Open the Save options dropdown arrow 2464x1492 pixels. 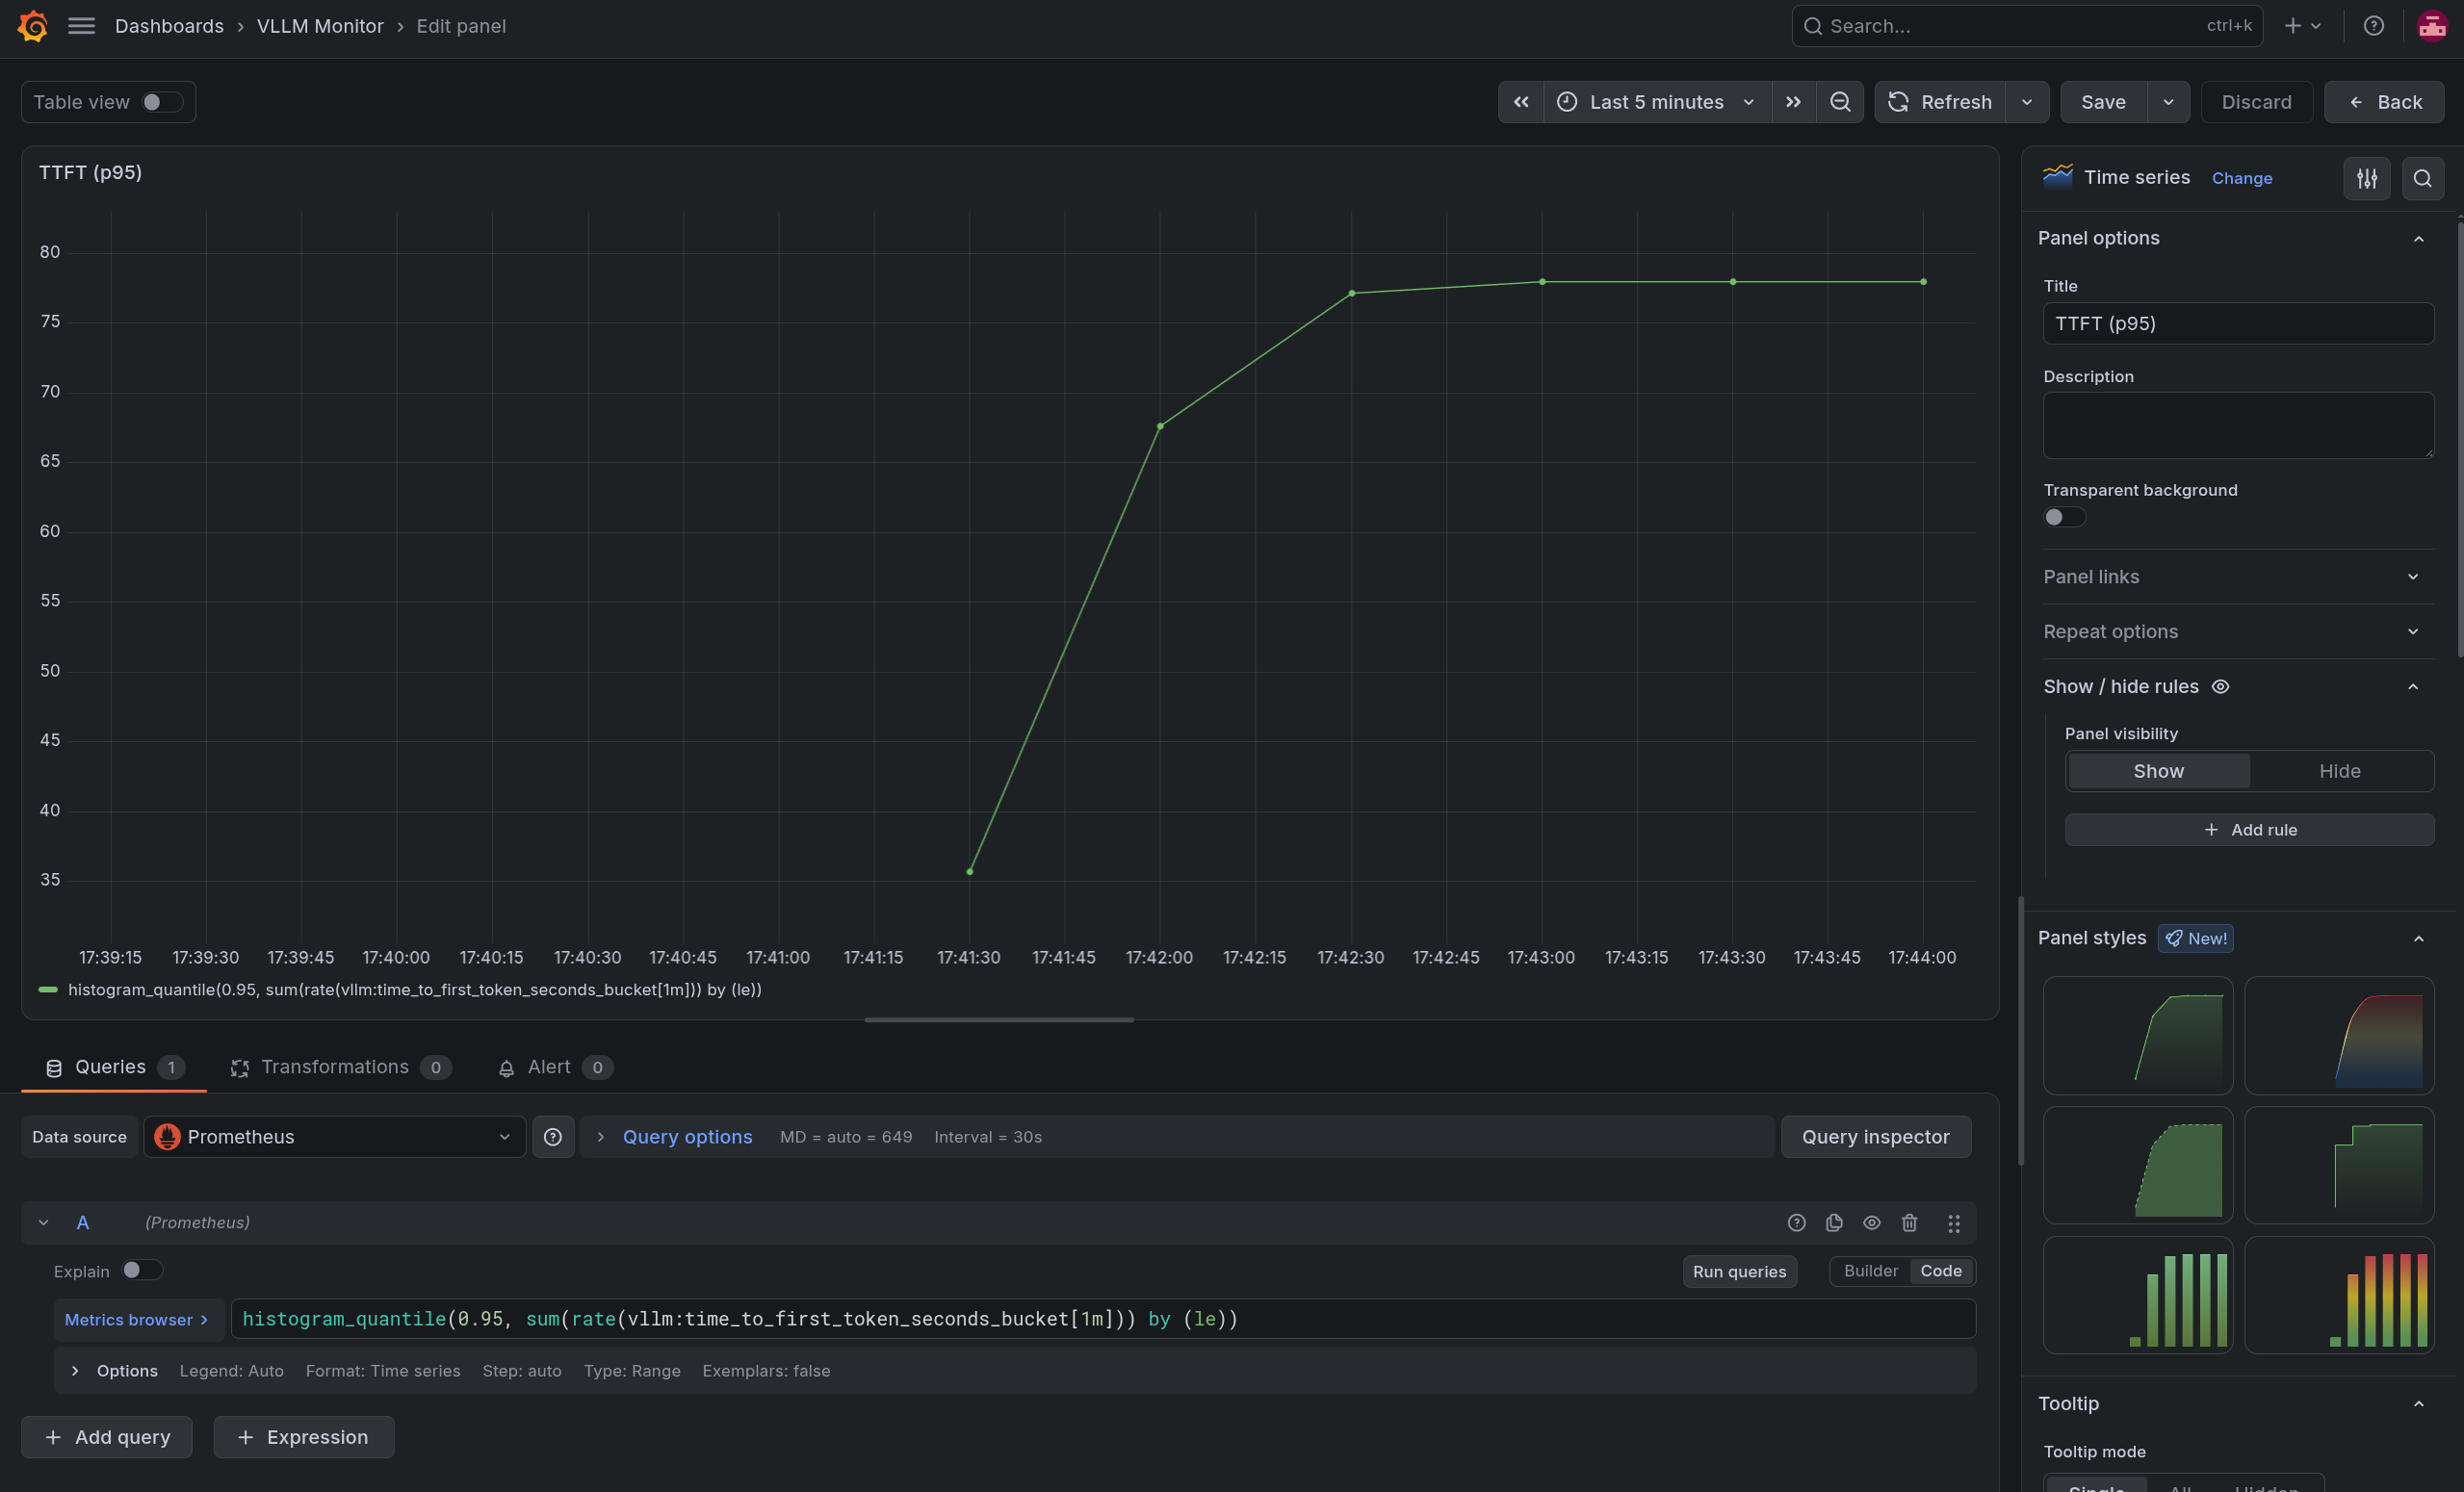pos(2168,102)
